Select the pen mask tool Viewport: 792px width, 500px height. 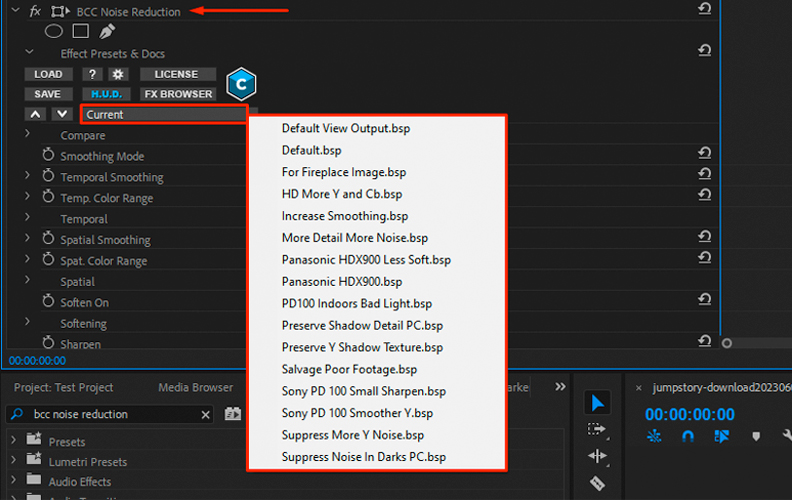(x=107, y=31)
